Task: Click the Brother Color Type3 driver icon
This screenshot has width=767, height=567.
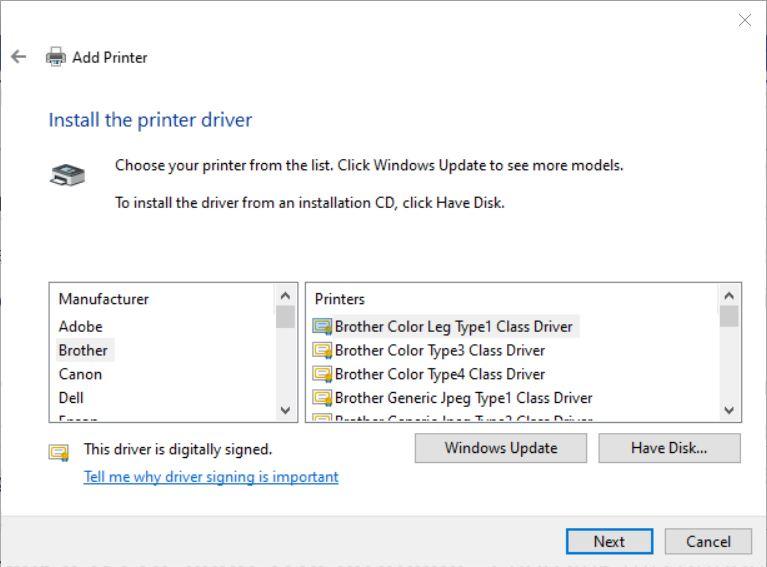Action: (x=322, y=350)
